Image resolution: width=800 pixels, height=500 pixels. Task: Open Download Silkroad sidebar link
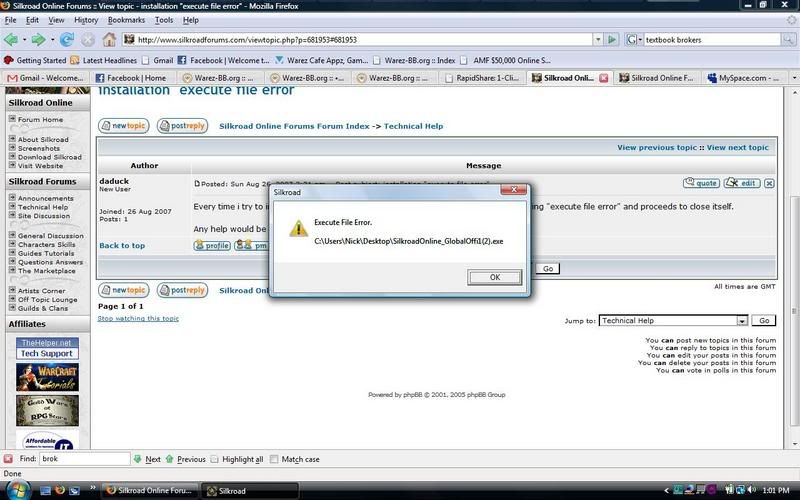point(49,157)
